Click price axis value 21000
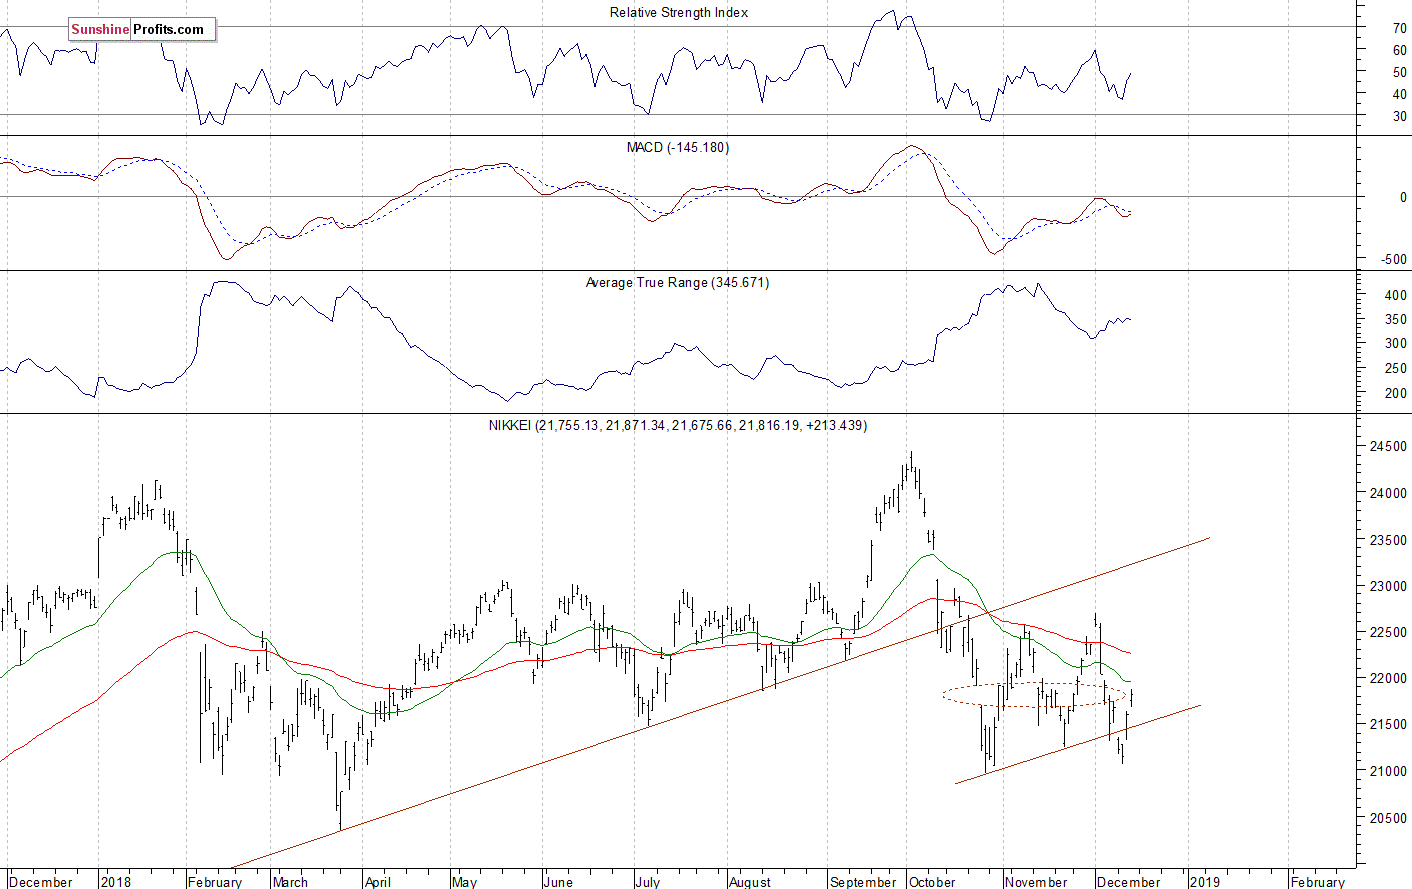Image resolution: width=1412 pixels, height=889 pixels. (1388, 772)
